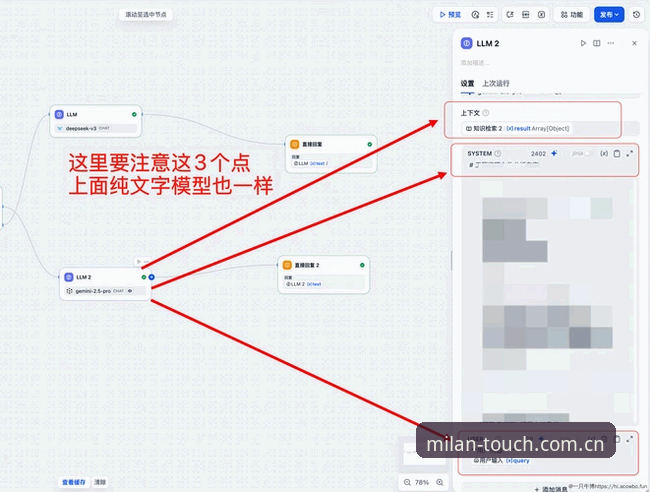The width and height of the screenshot is (650, 492).
Task: Select the 直接回复 2 answer node
Action: tap(324, 274)
